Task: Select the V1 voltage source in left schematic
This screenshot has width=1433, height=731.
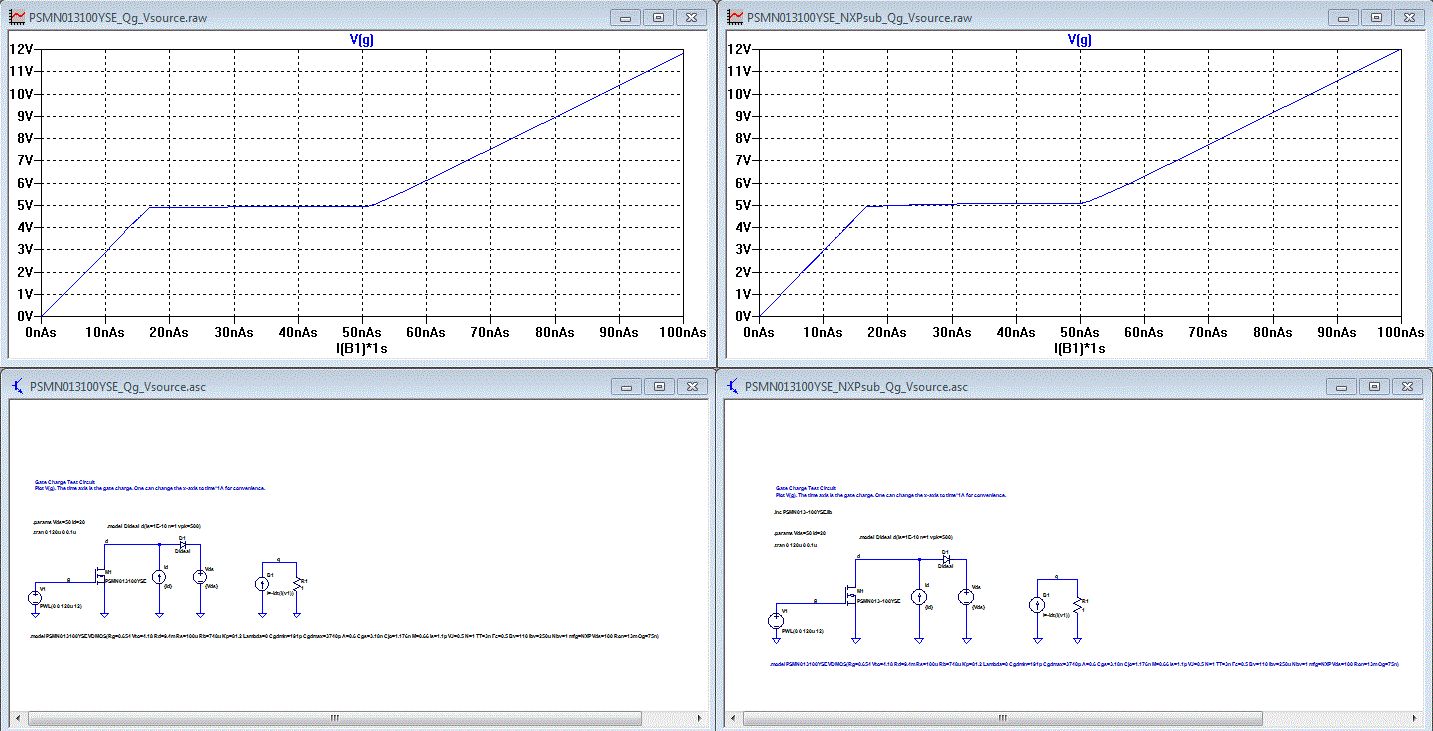Action: pos(37,597)
